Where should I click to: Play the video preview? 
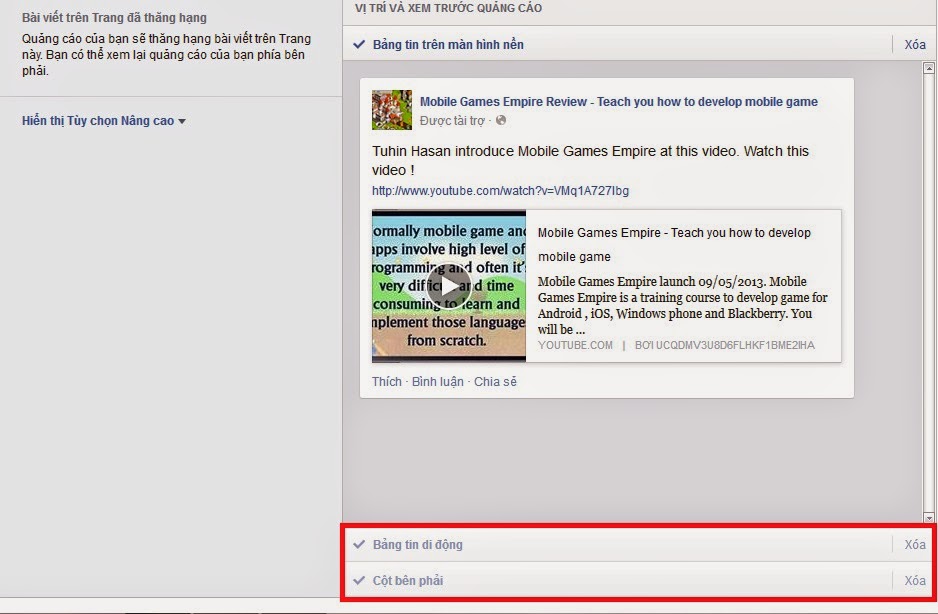[449, 286]
